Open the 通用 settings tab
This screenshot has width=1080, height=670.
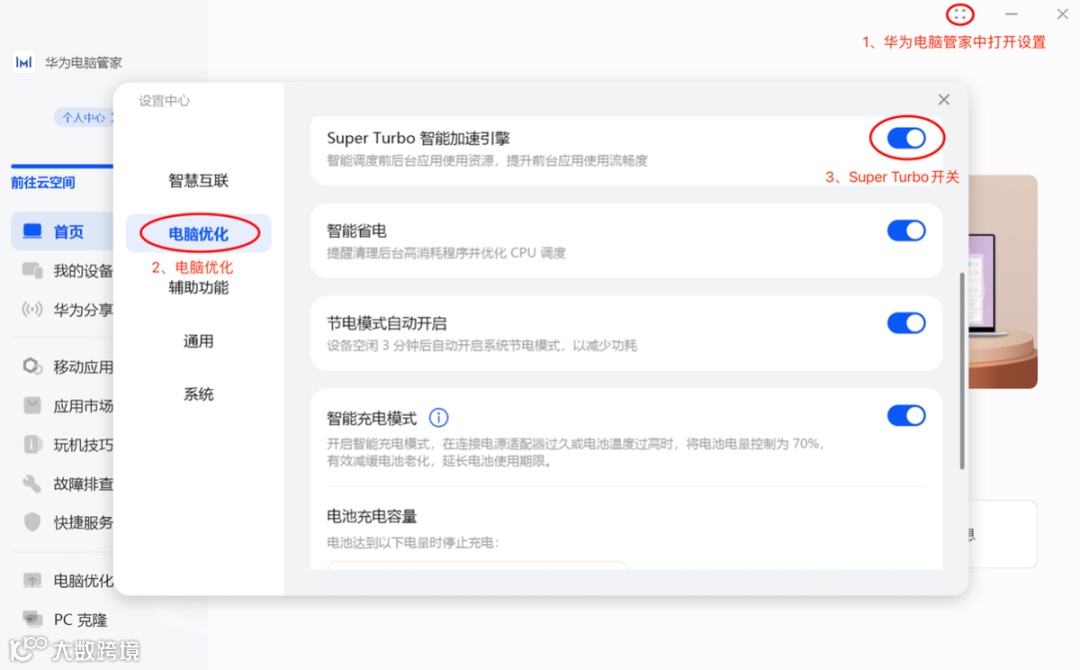[198, 341]
